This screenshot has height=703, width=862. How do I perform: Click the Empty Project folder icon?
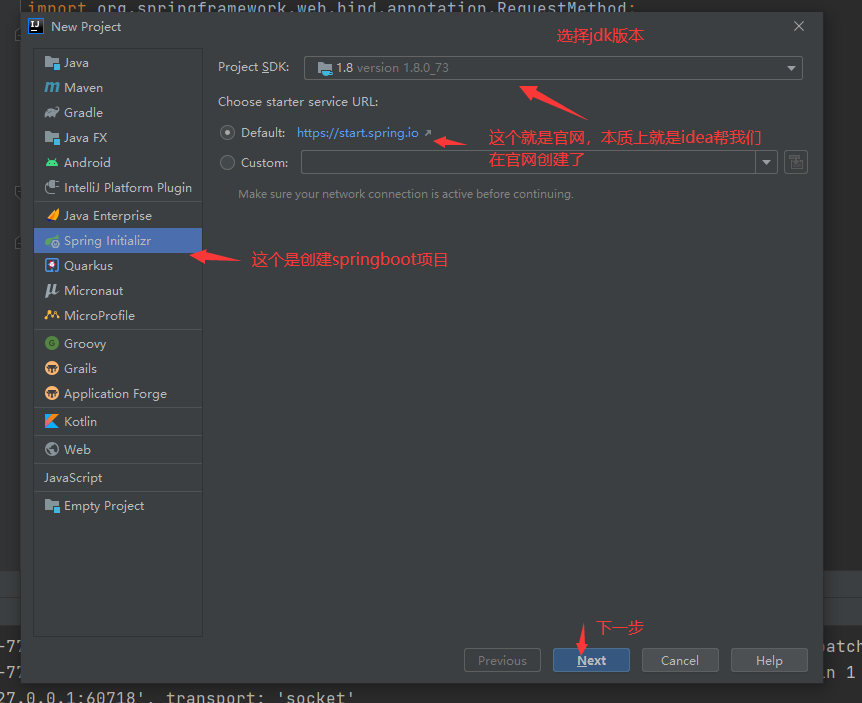point(52,506)
